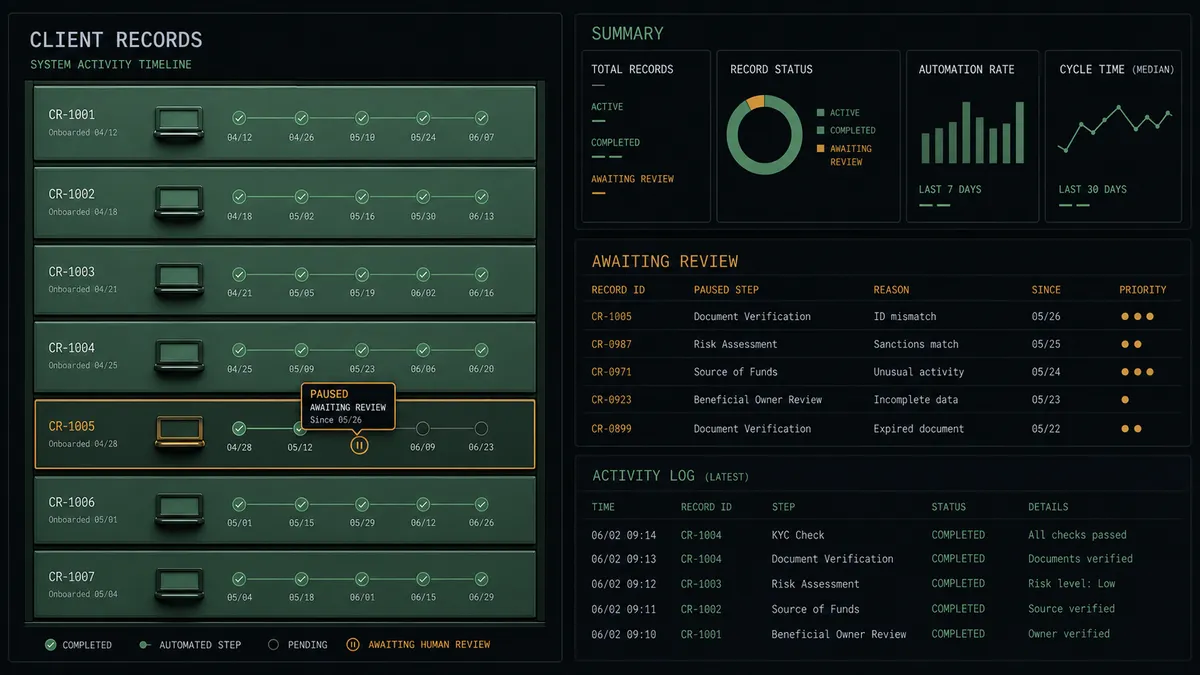The image size is (1200, 675).
Task: Select CR-1001 completed checkmark at 04/12
Action: click(239, 118)
